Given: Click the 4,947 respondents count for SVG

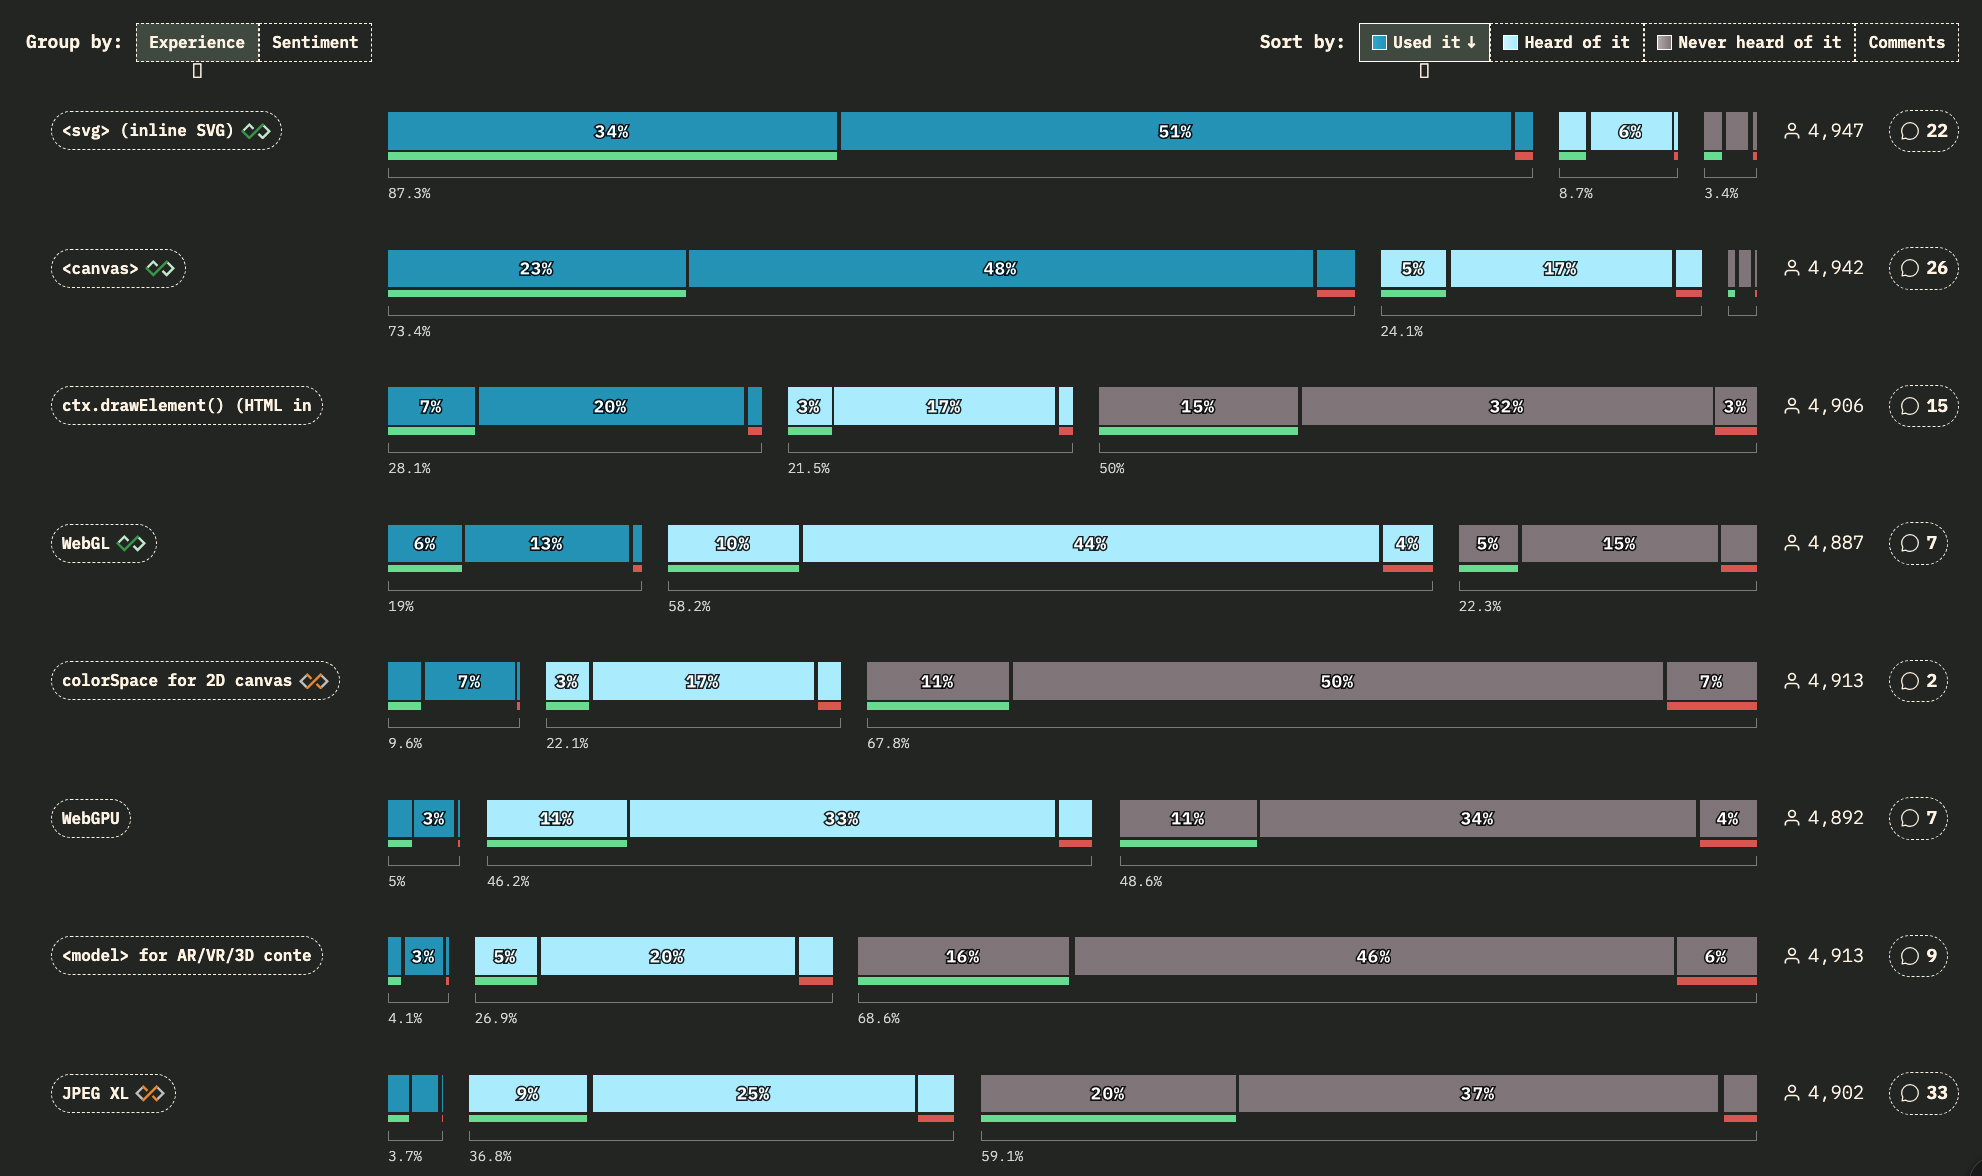Looking at the screenshot, I should [x=1824, y=131].
